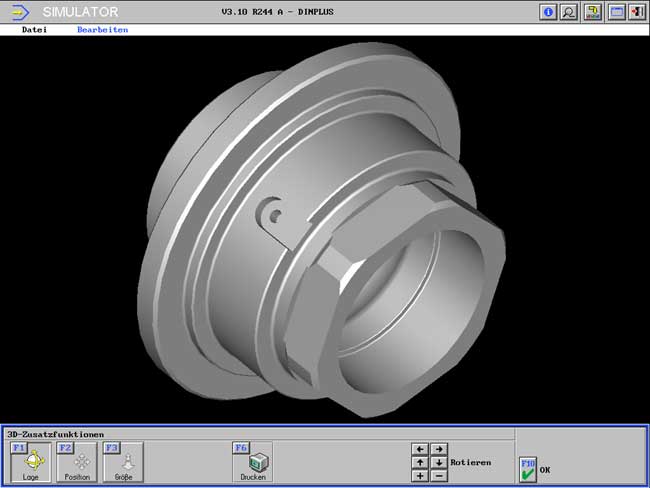
Task: Select the Position tool
Action: pos(77,462)
